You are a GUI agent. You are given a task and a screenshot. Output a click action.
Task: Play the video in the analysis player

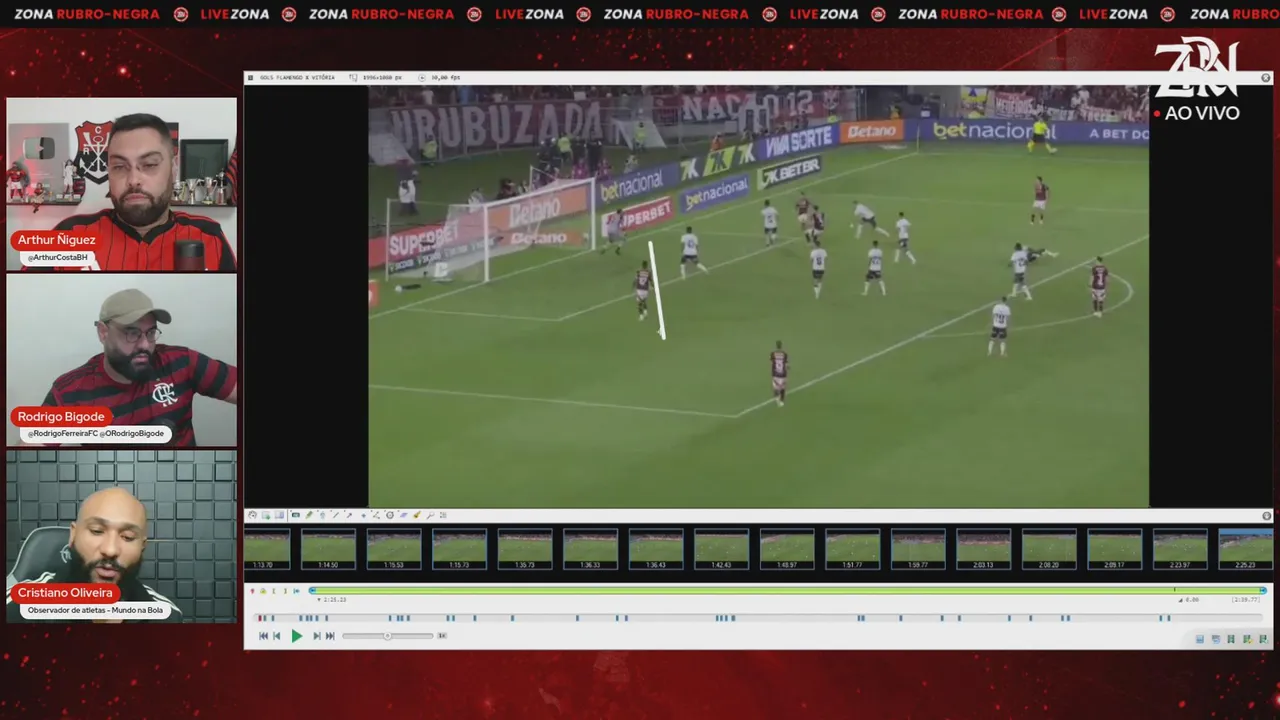coord(297,636)
